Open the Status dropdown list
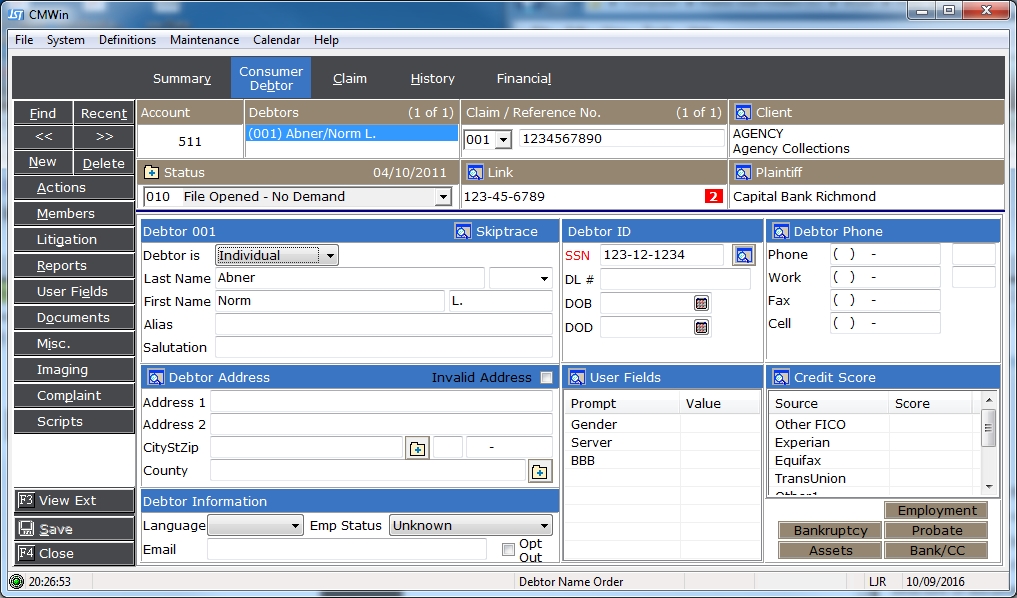The image size is (1017, 598). coord(443,197)
